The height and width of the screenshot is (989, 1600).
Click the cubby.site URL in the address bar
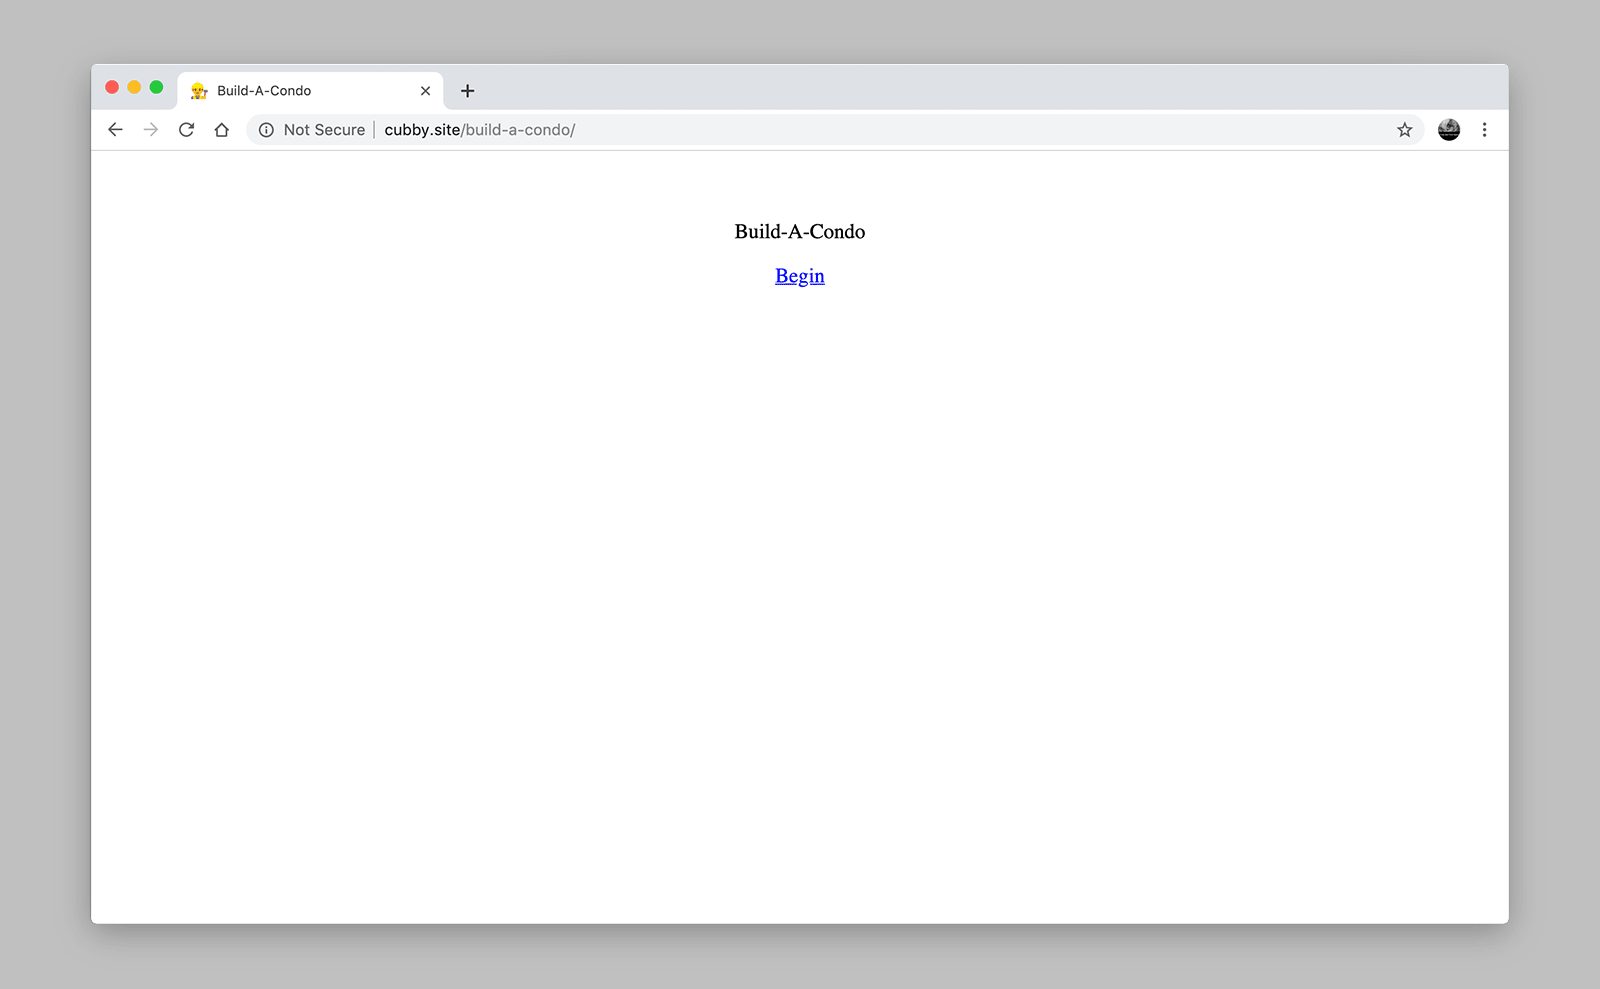[479, 130]
